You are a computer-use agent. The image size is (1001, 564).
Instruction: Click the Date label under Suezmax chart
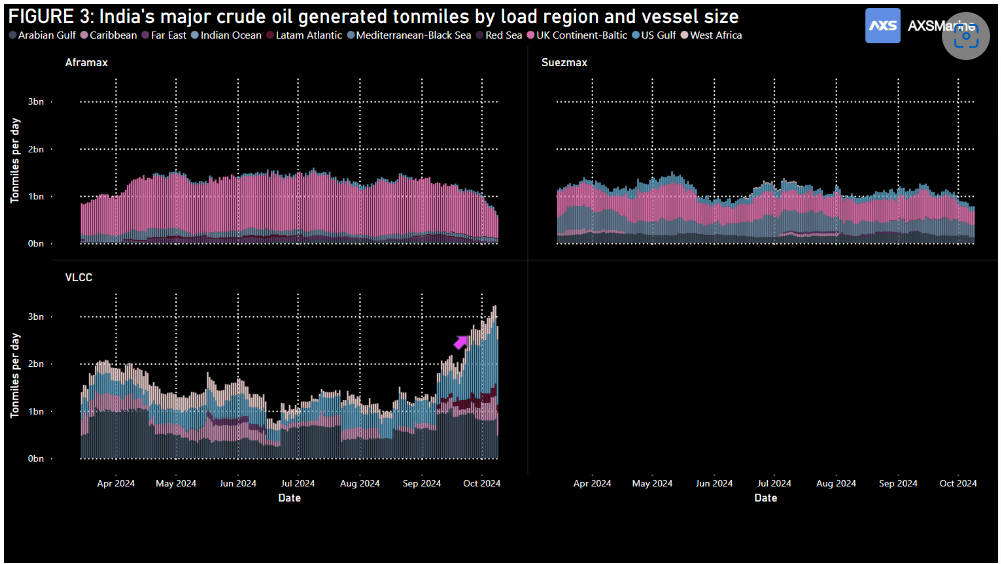click(765, 498)
